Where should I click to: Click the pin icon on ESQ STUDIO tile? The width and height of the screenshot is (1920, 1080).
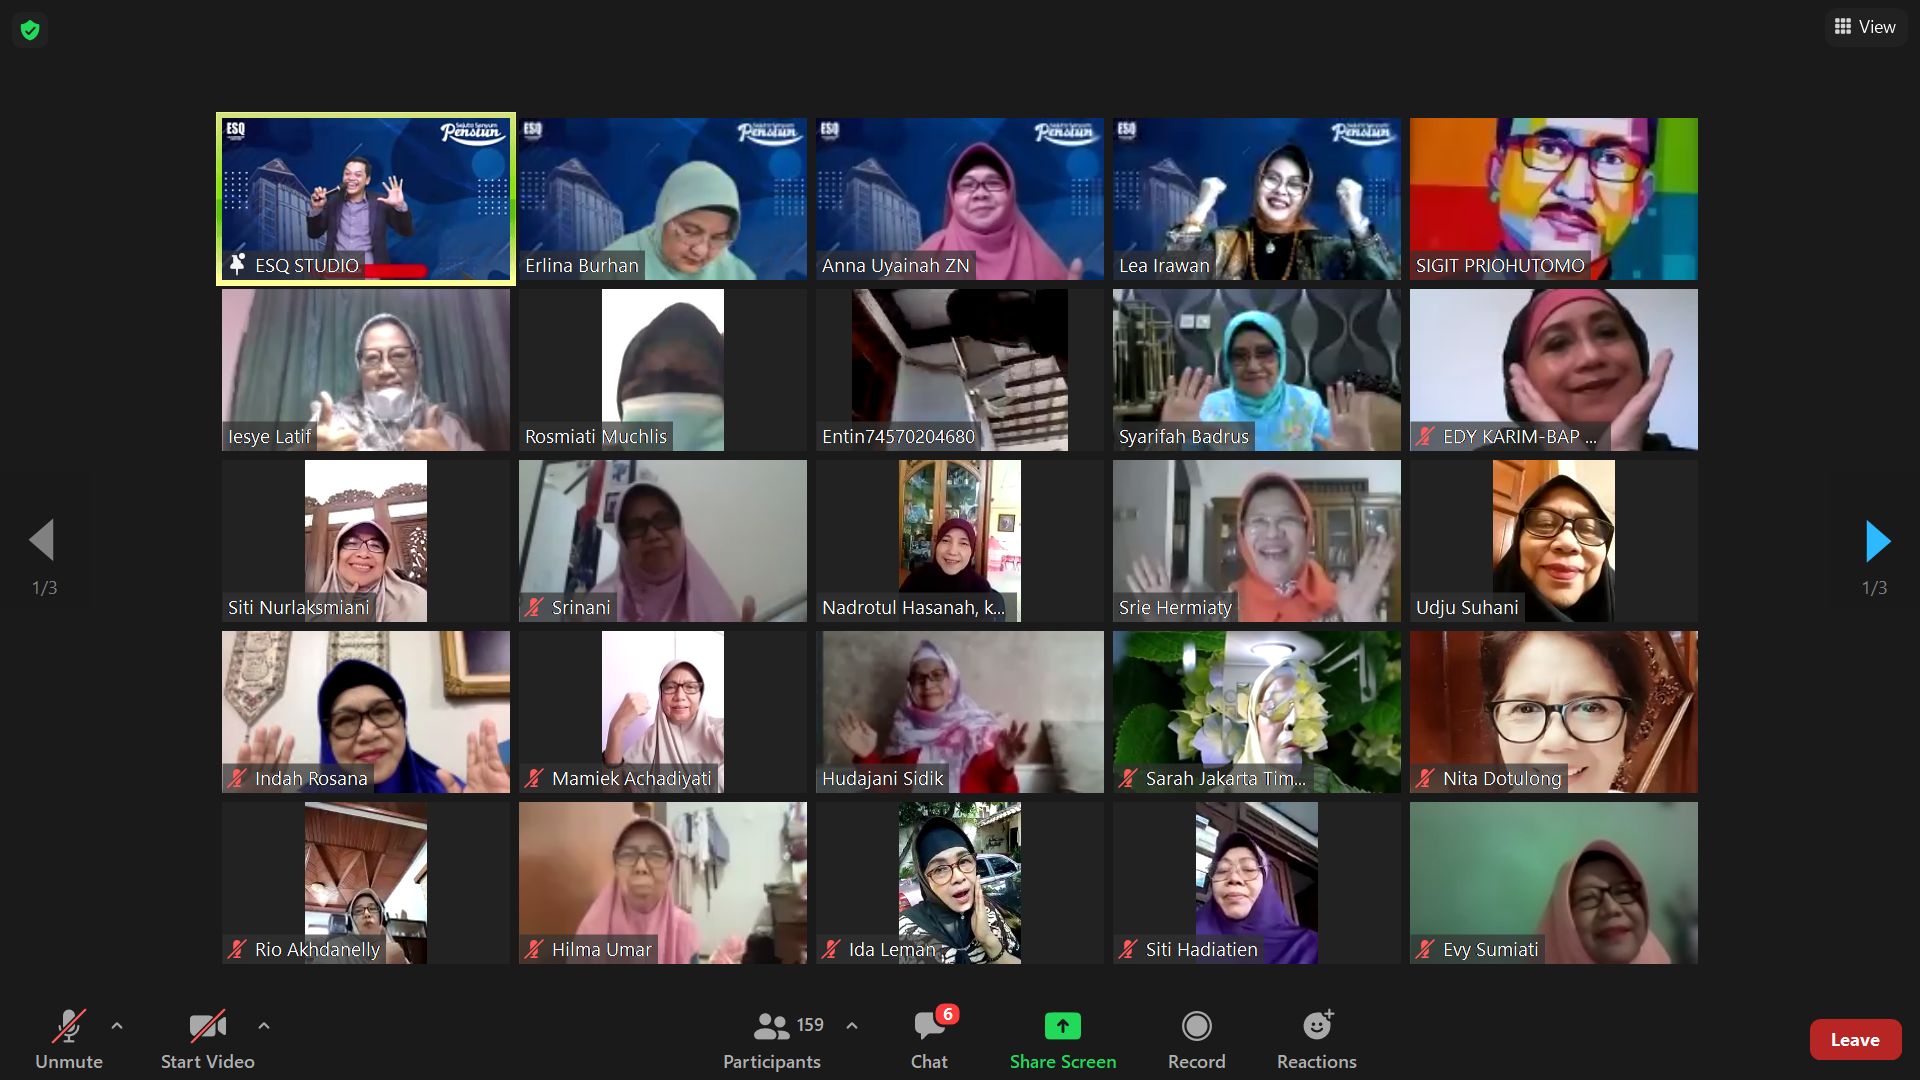click(x=237, y=265)
